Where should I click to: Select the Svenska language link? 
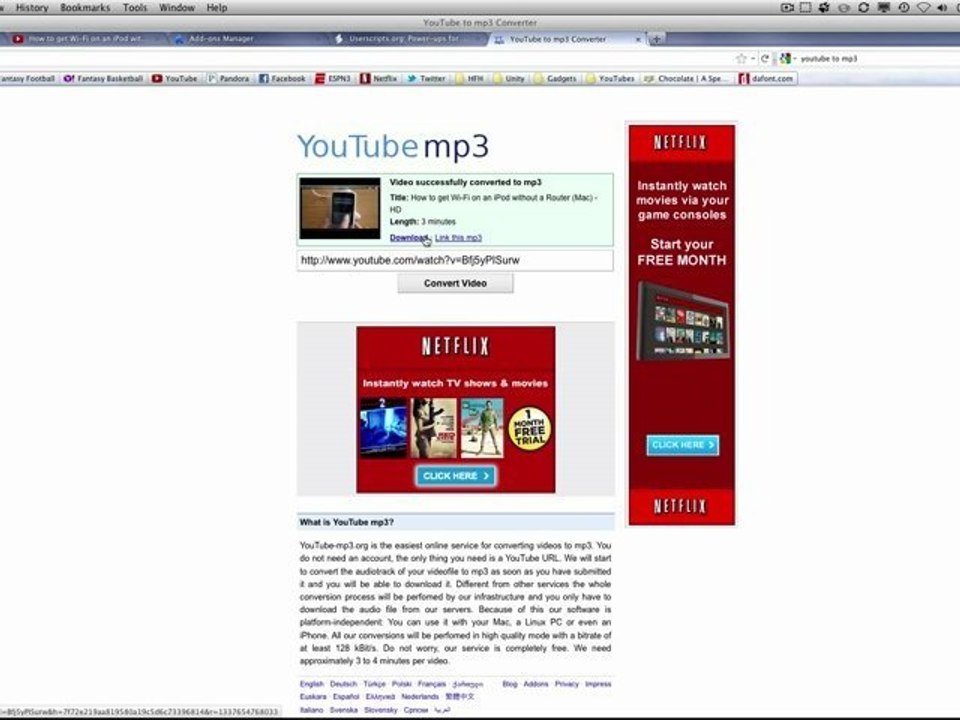pyautogui.click(x=343, y=710)
